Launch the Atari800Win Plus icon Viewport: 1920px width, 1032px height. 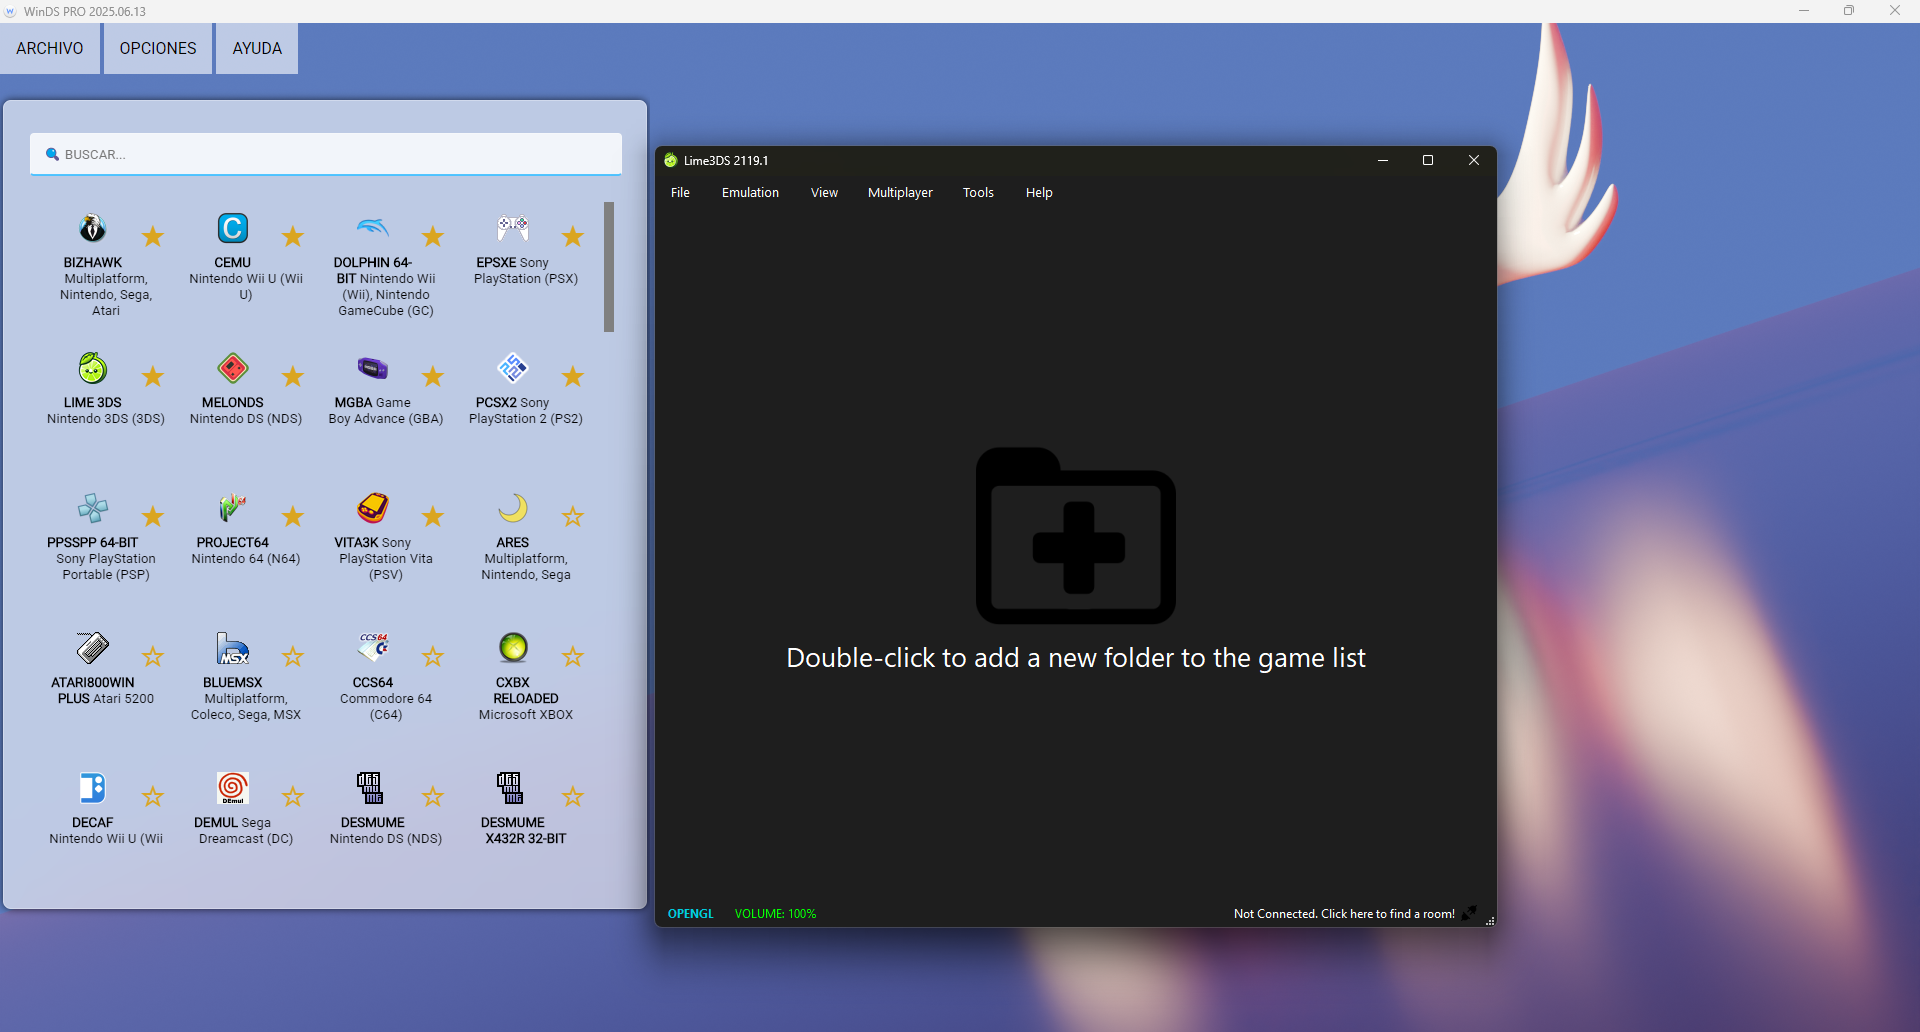[x=93, y=648]
